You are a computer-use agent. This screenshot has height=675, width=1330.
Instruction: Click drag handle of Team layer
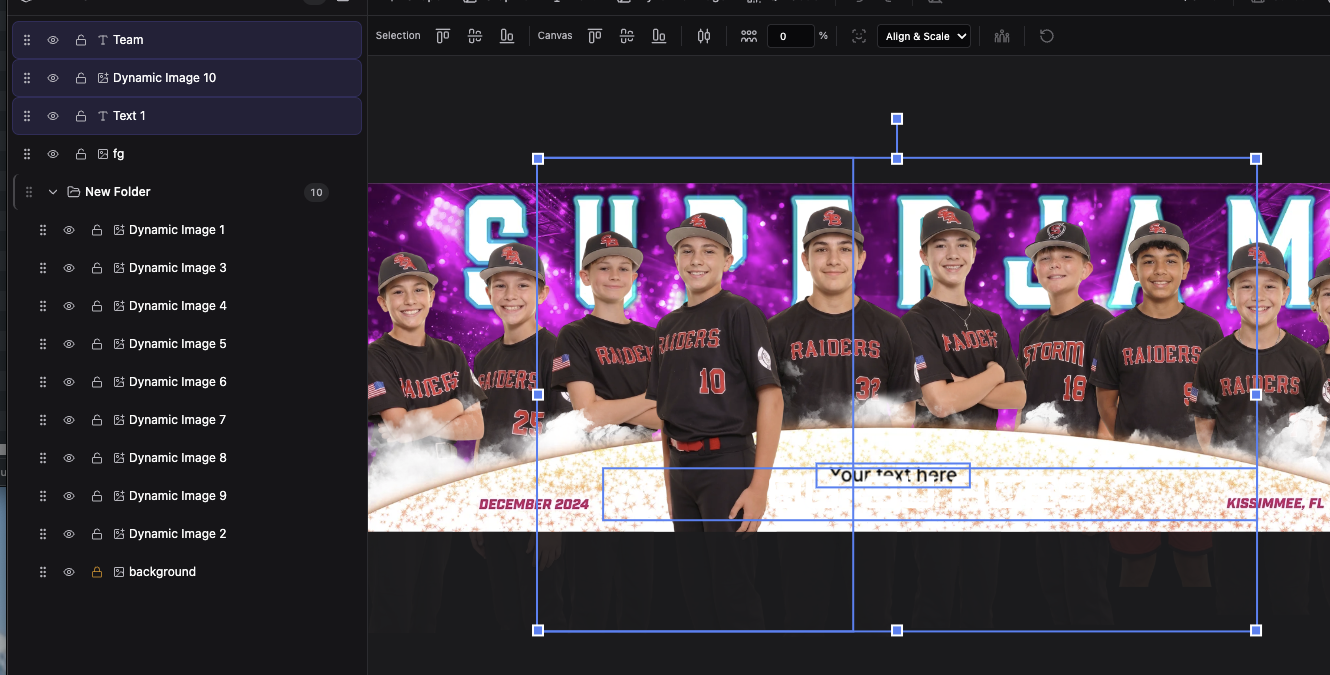[x=27, y=40]
